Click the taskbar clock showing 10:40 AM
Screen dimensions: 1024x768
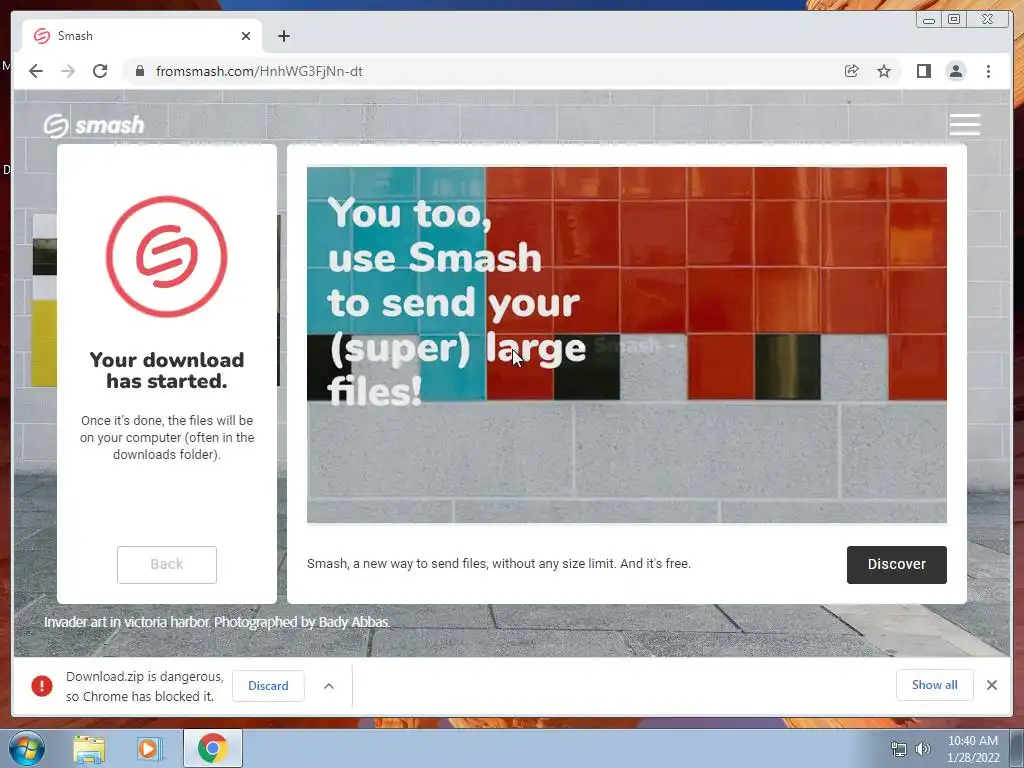[x=973, y=749]
